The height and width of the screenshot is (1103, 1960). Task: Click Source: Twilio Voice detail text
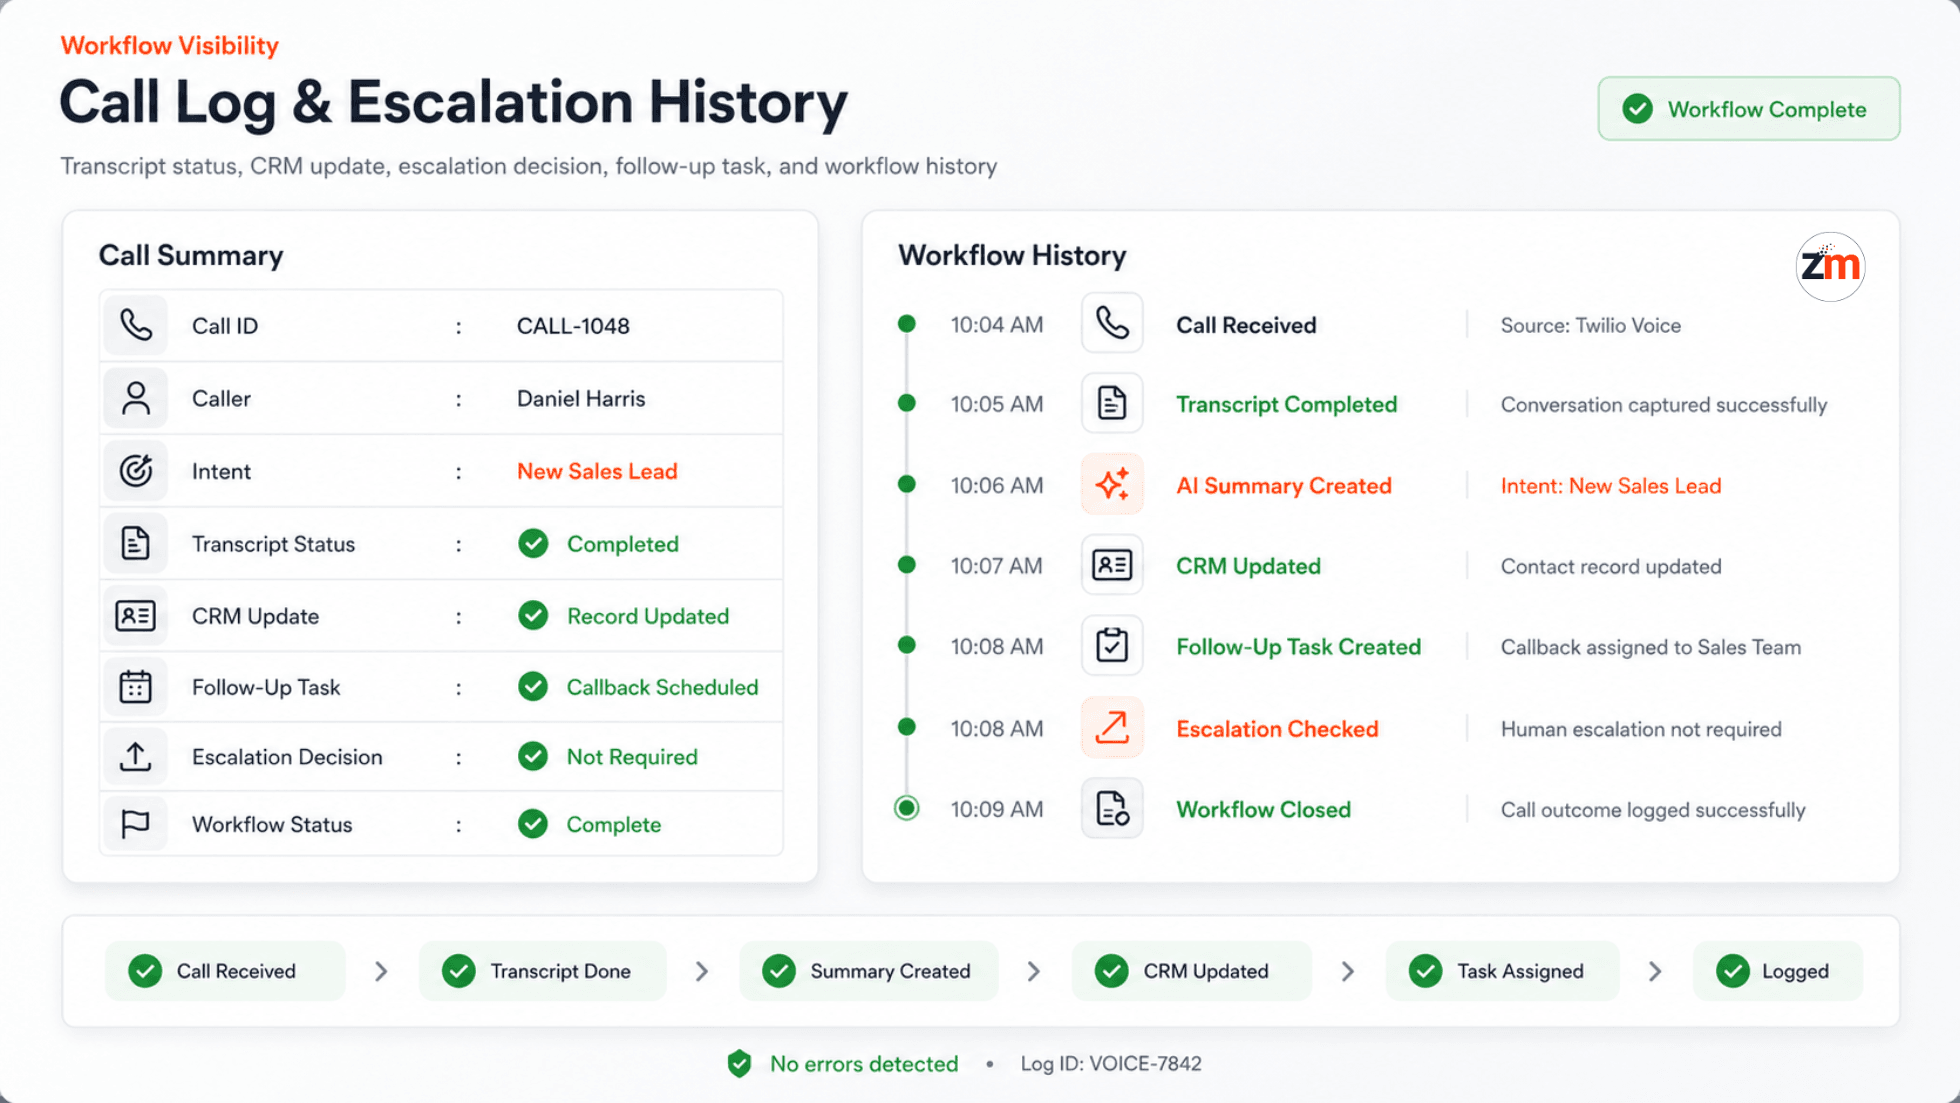click(1590, 326)
